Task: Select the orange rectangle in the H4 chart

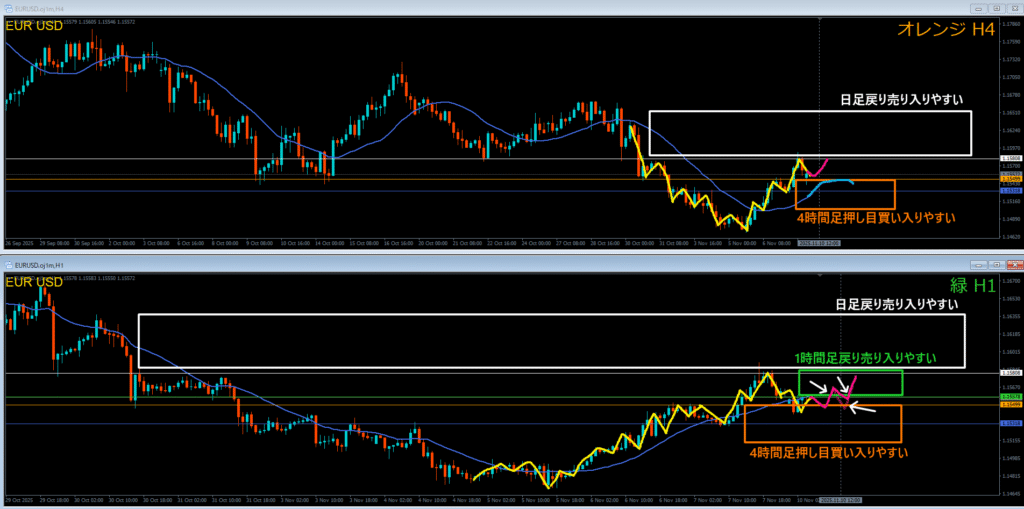Action: point(845,182)
